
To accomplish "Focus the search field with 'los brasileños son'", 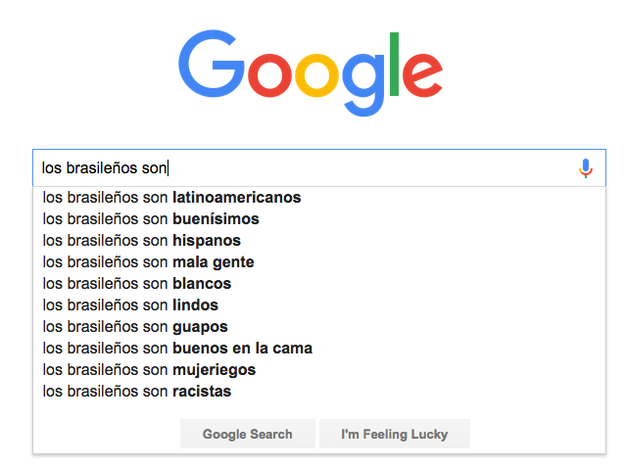I will (x=305, y=168).
